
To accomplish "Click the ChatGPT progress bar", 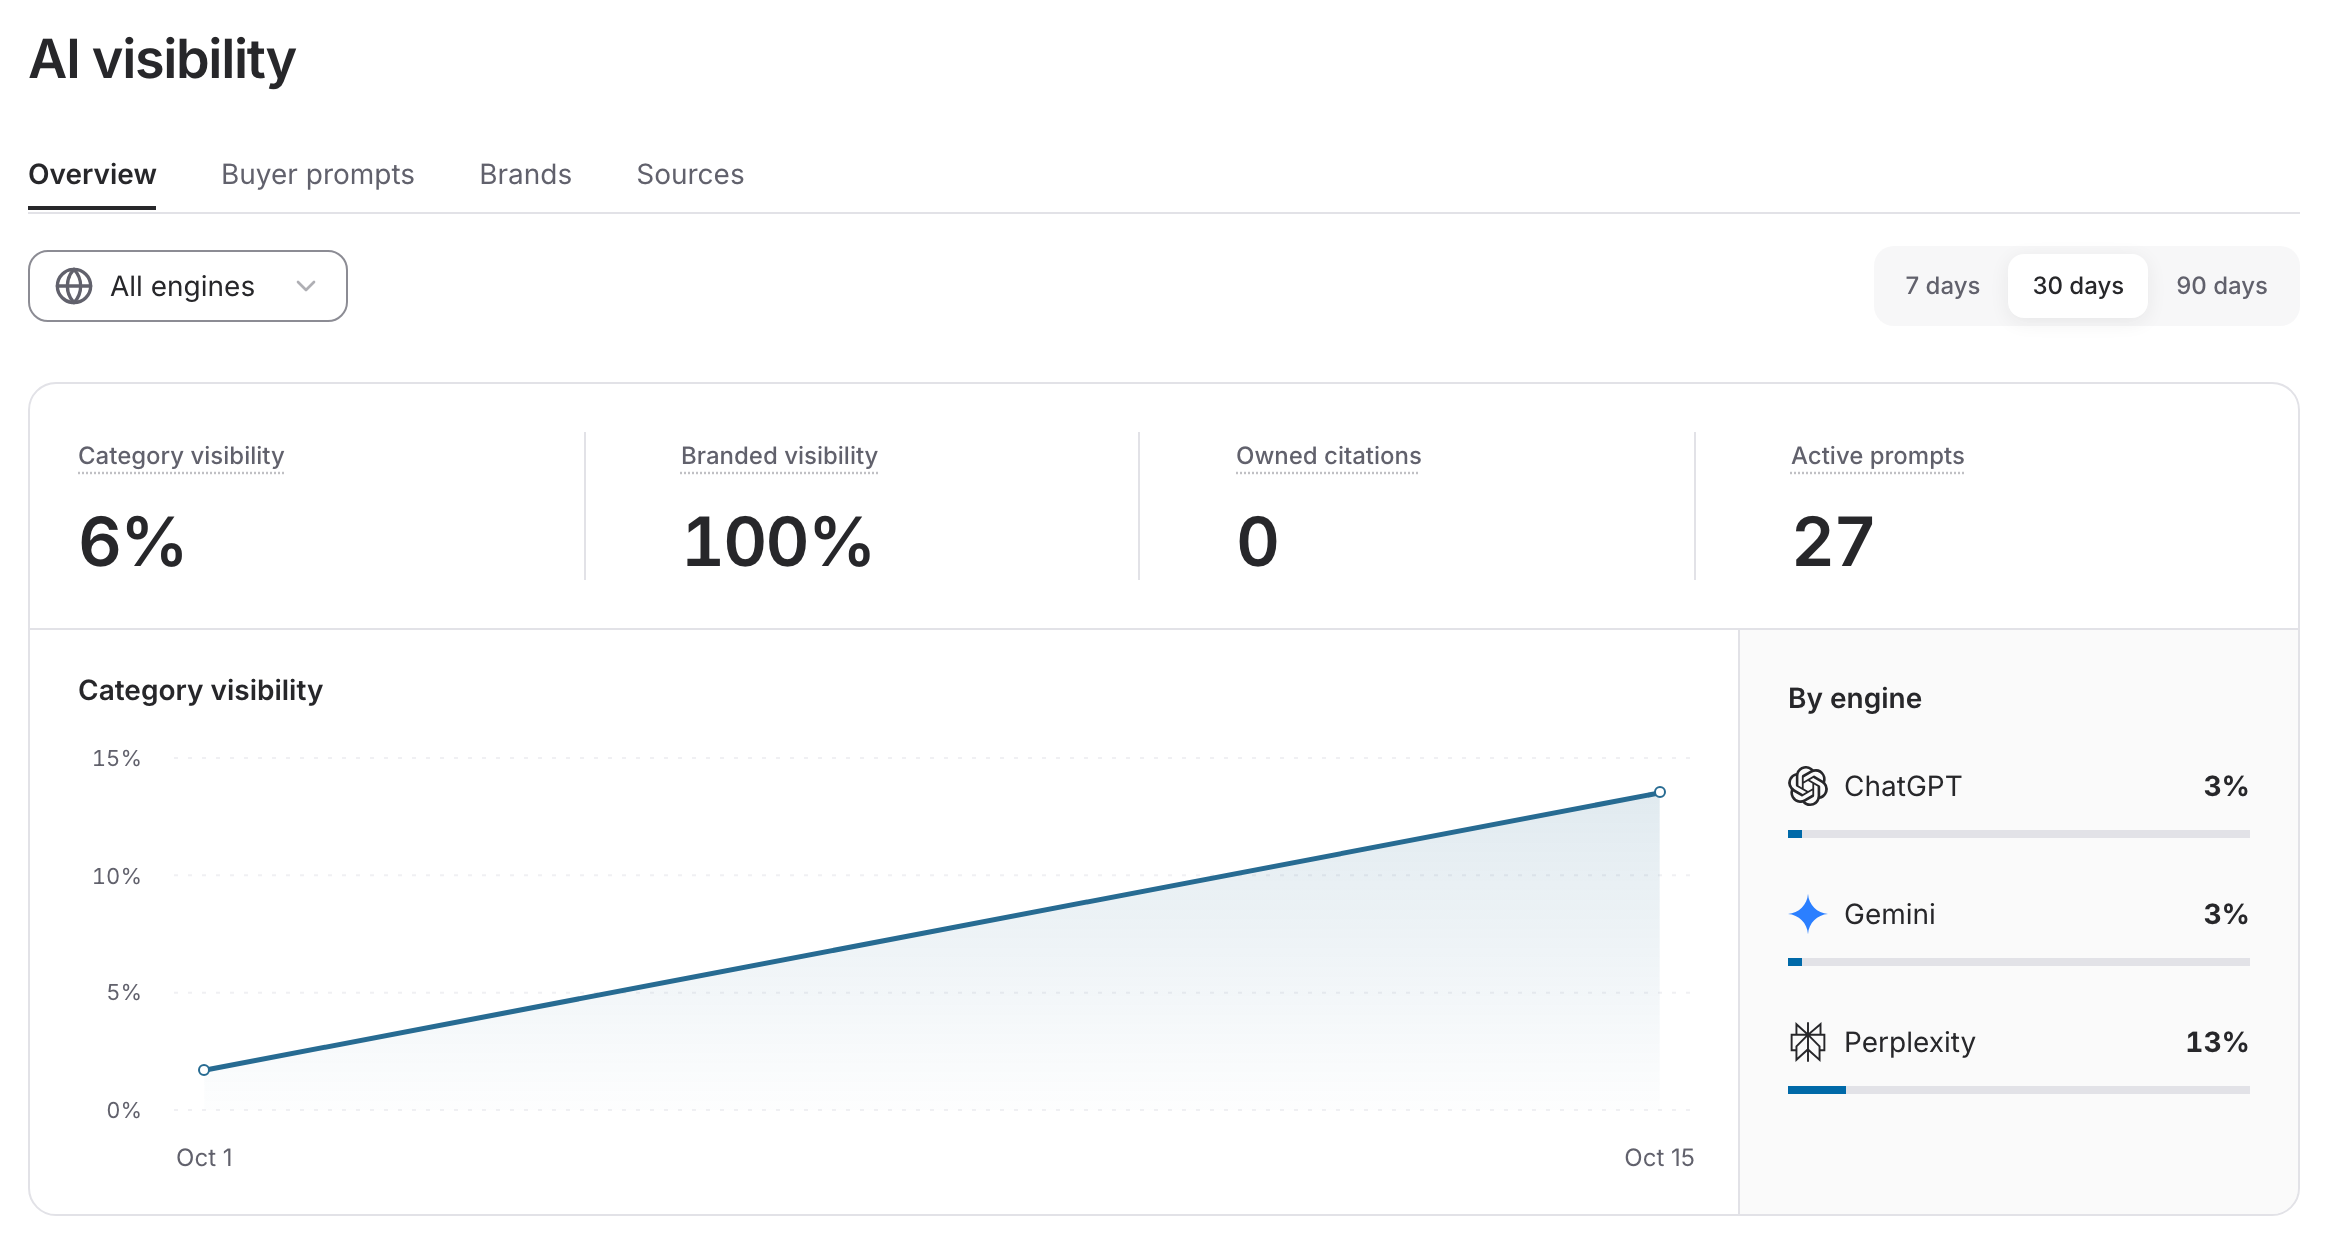I will (2019, 834).
